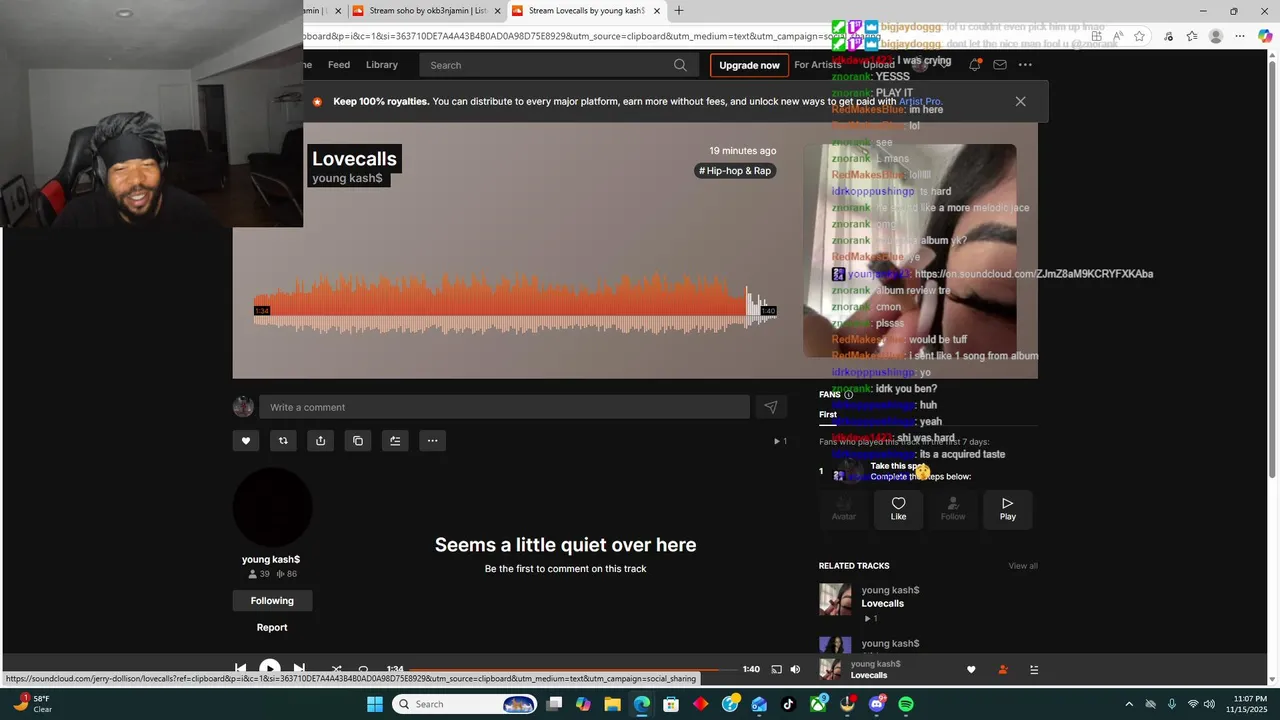The width and height of the screenshot is (1280, 720).
Task: Open the Edge Copilot sidebar icon
Action: point(1264,36)
